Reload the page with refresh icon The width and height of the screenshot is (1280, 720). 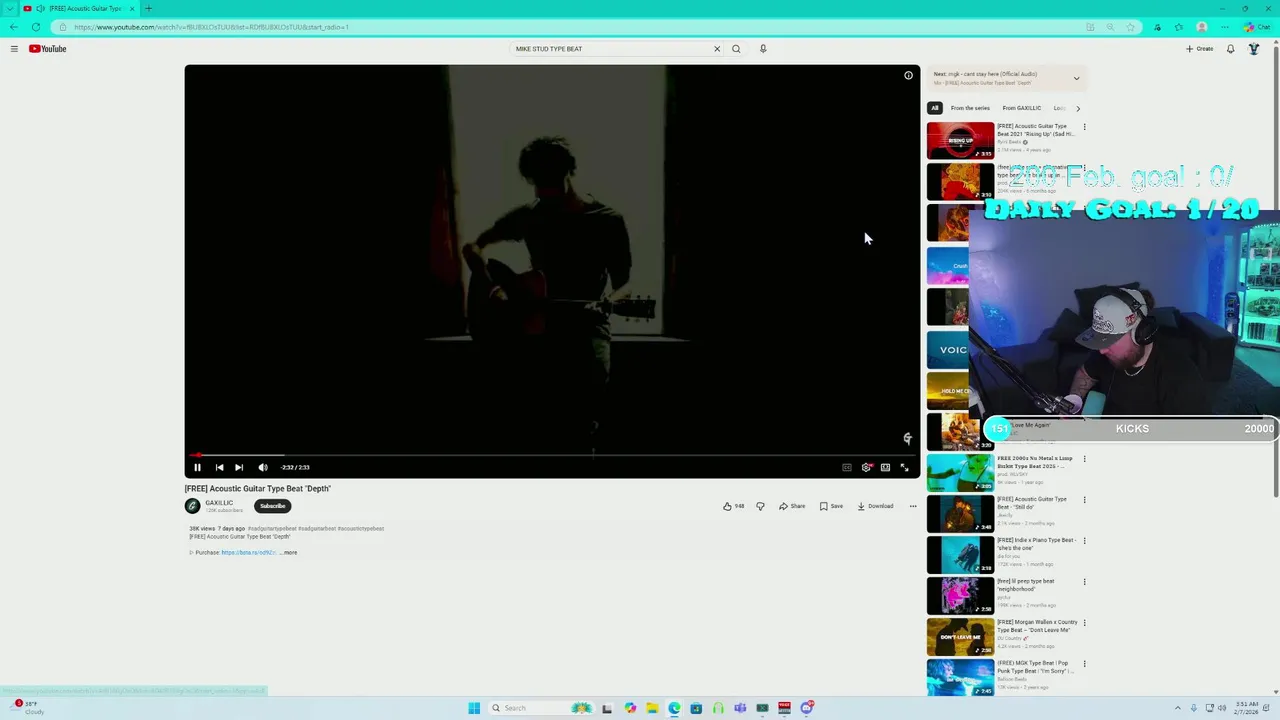point(36,27)
